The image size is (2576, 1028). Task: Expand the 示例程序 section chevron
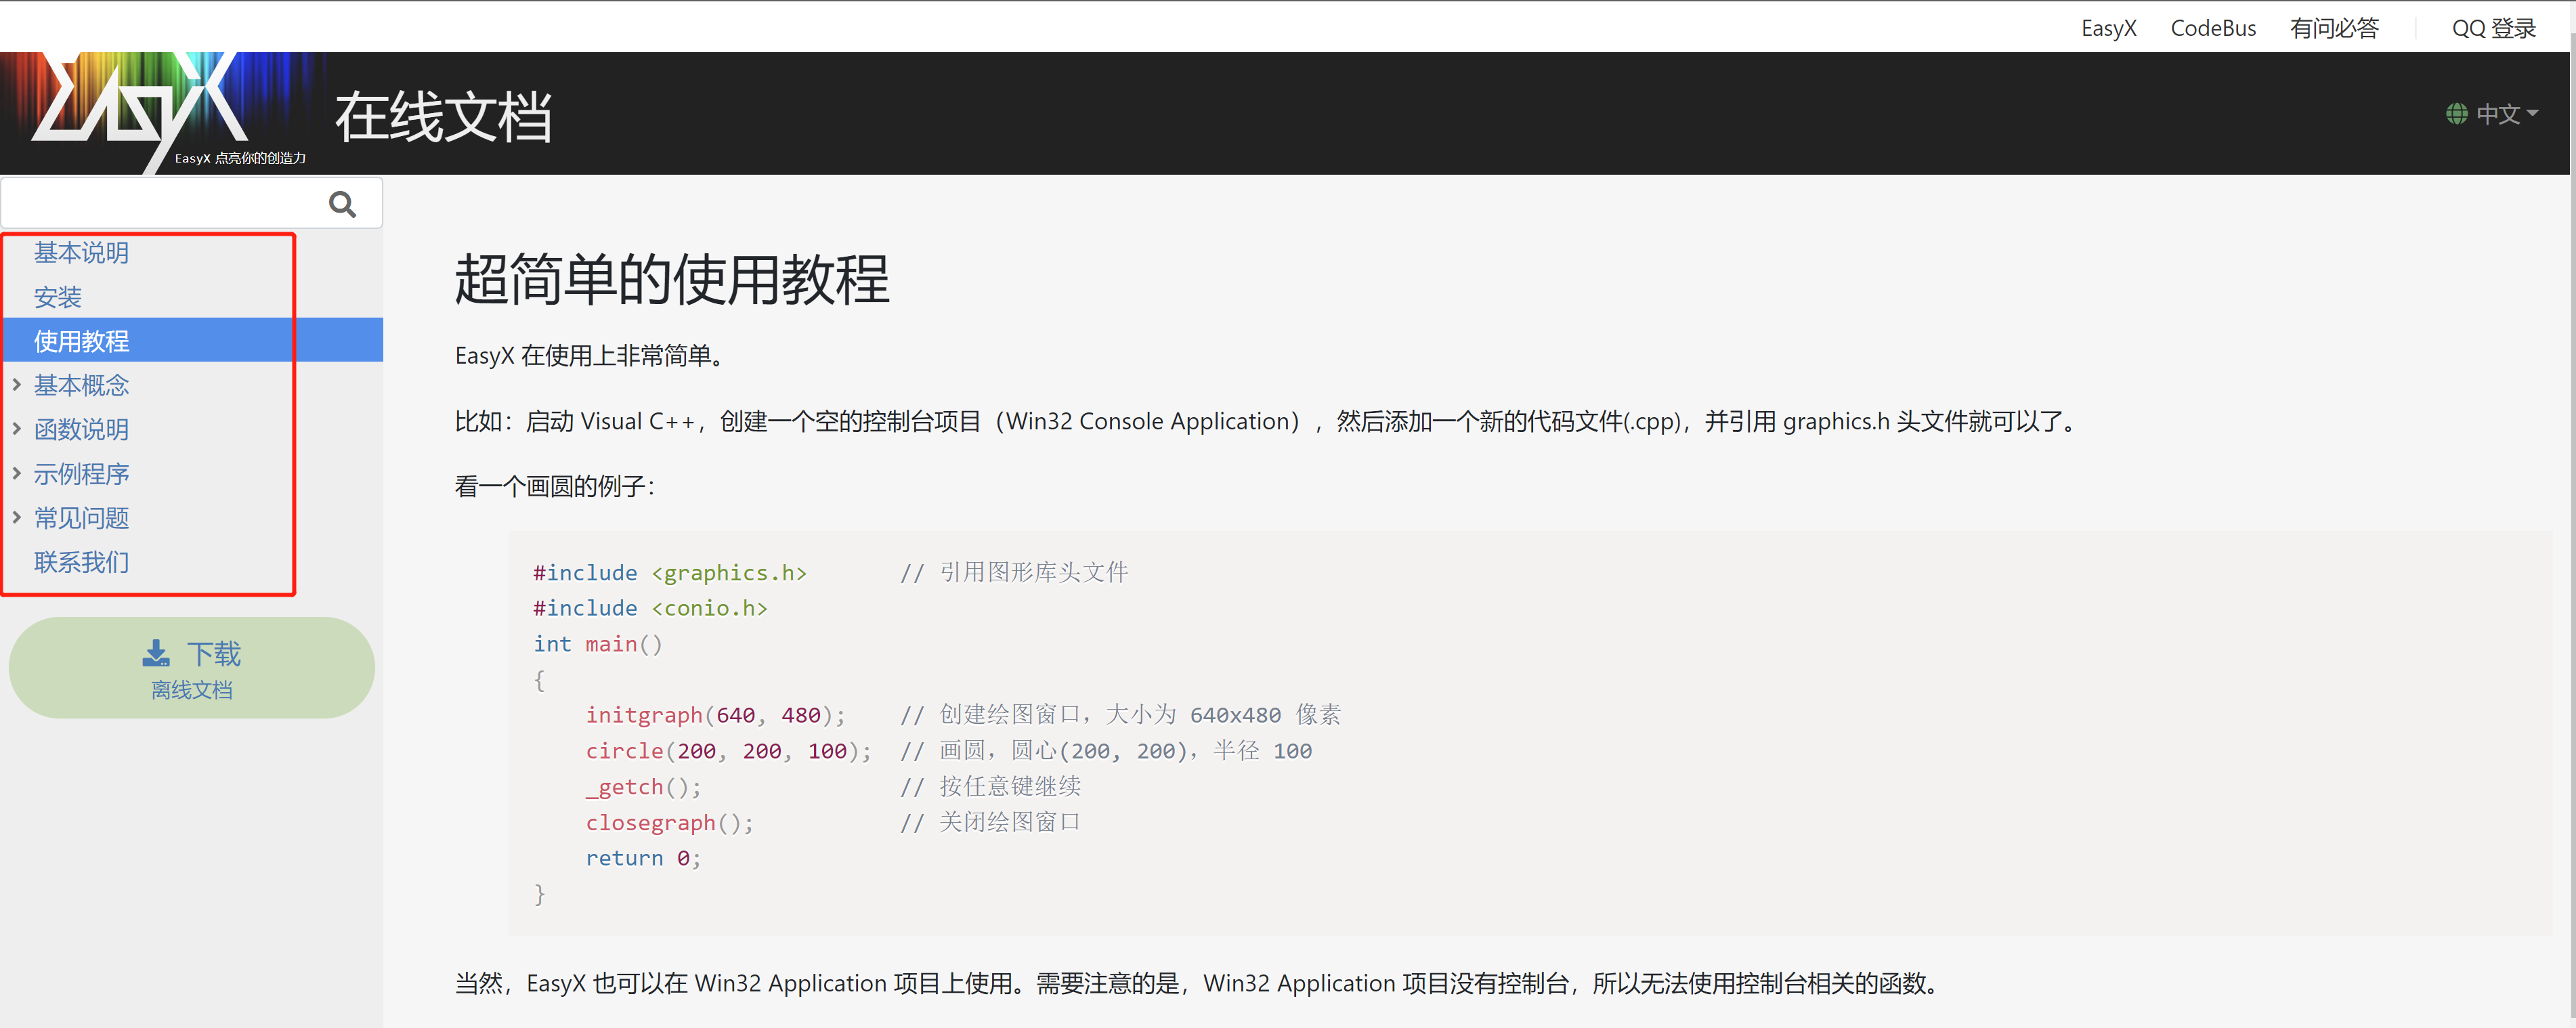pyautogui.click(x=17, y=473)
